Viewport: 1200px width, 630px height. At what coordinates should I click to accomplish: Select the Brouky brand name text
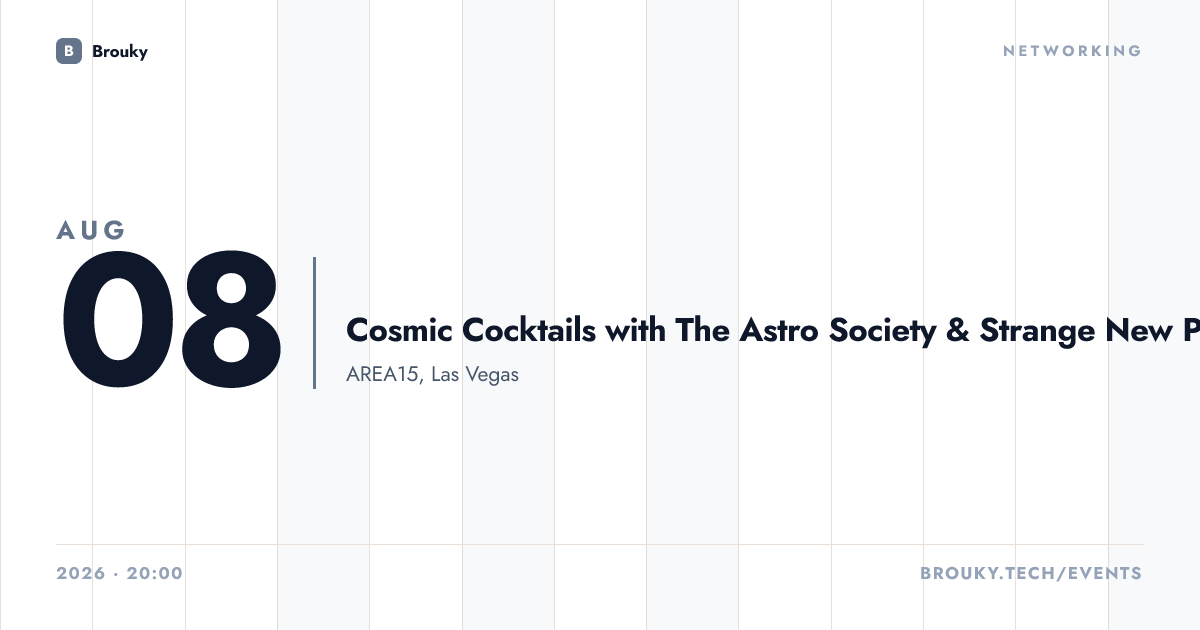[120, 51]
